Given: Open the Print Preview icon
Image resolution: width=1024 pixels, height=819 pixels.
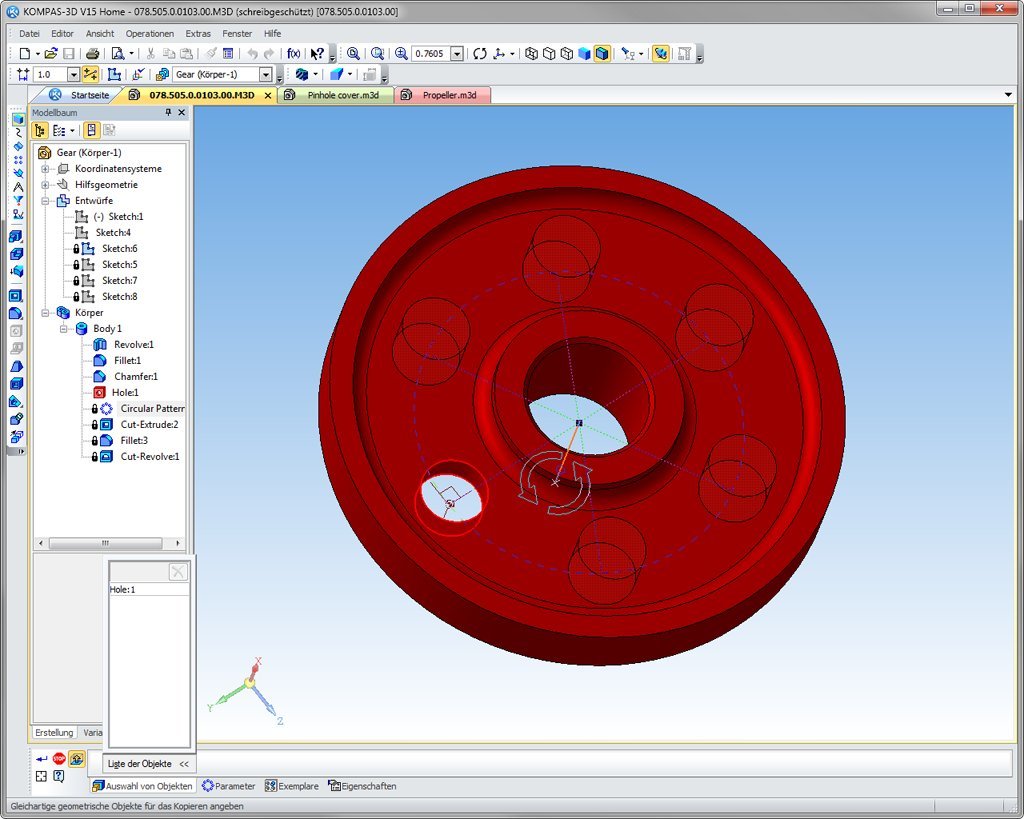Looking at the screenshot, I should click(x=118, y=54).
